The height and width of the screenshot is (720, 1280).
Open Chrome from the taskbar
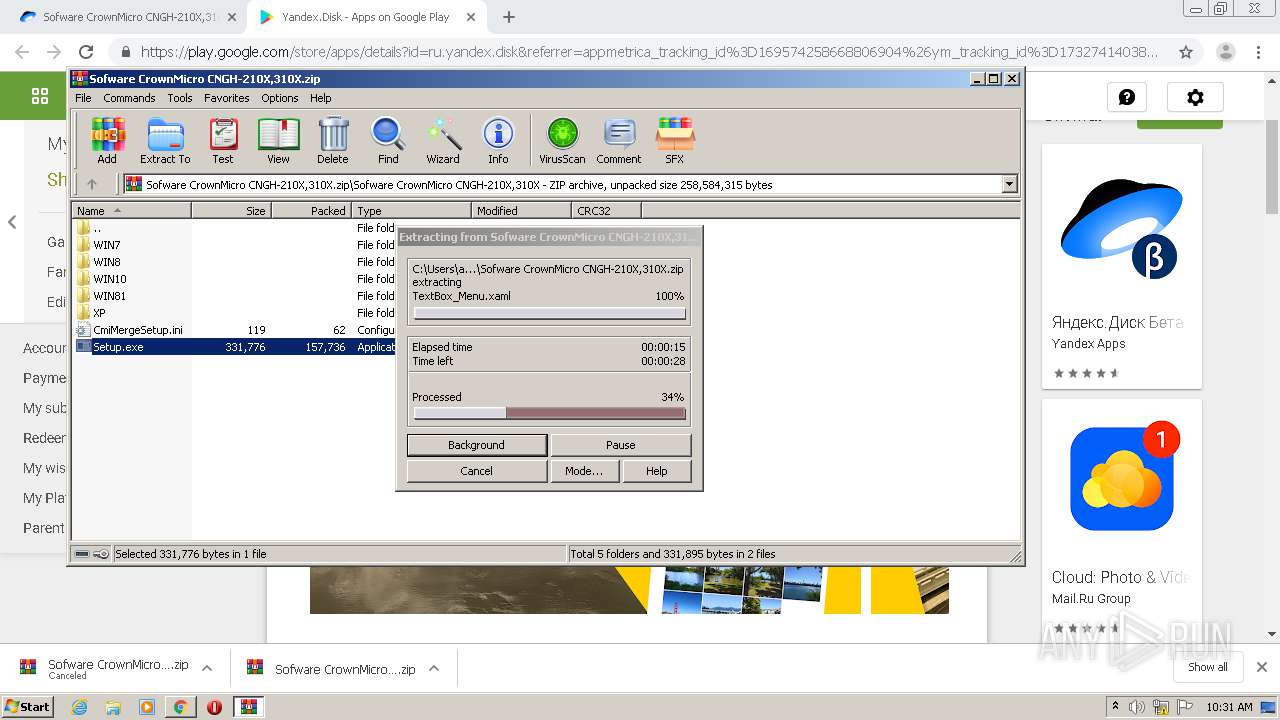180,707
